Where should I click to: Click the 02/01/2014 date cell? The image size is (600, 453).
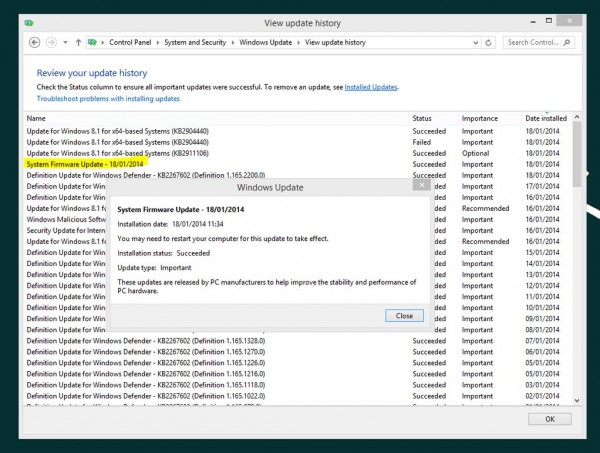coord(542,396)
